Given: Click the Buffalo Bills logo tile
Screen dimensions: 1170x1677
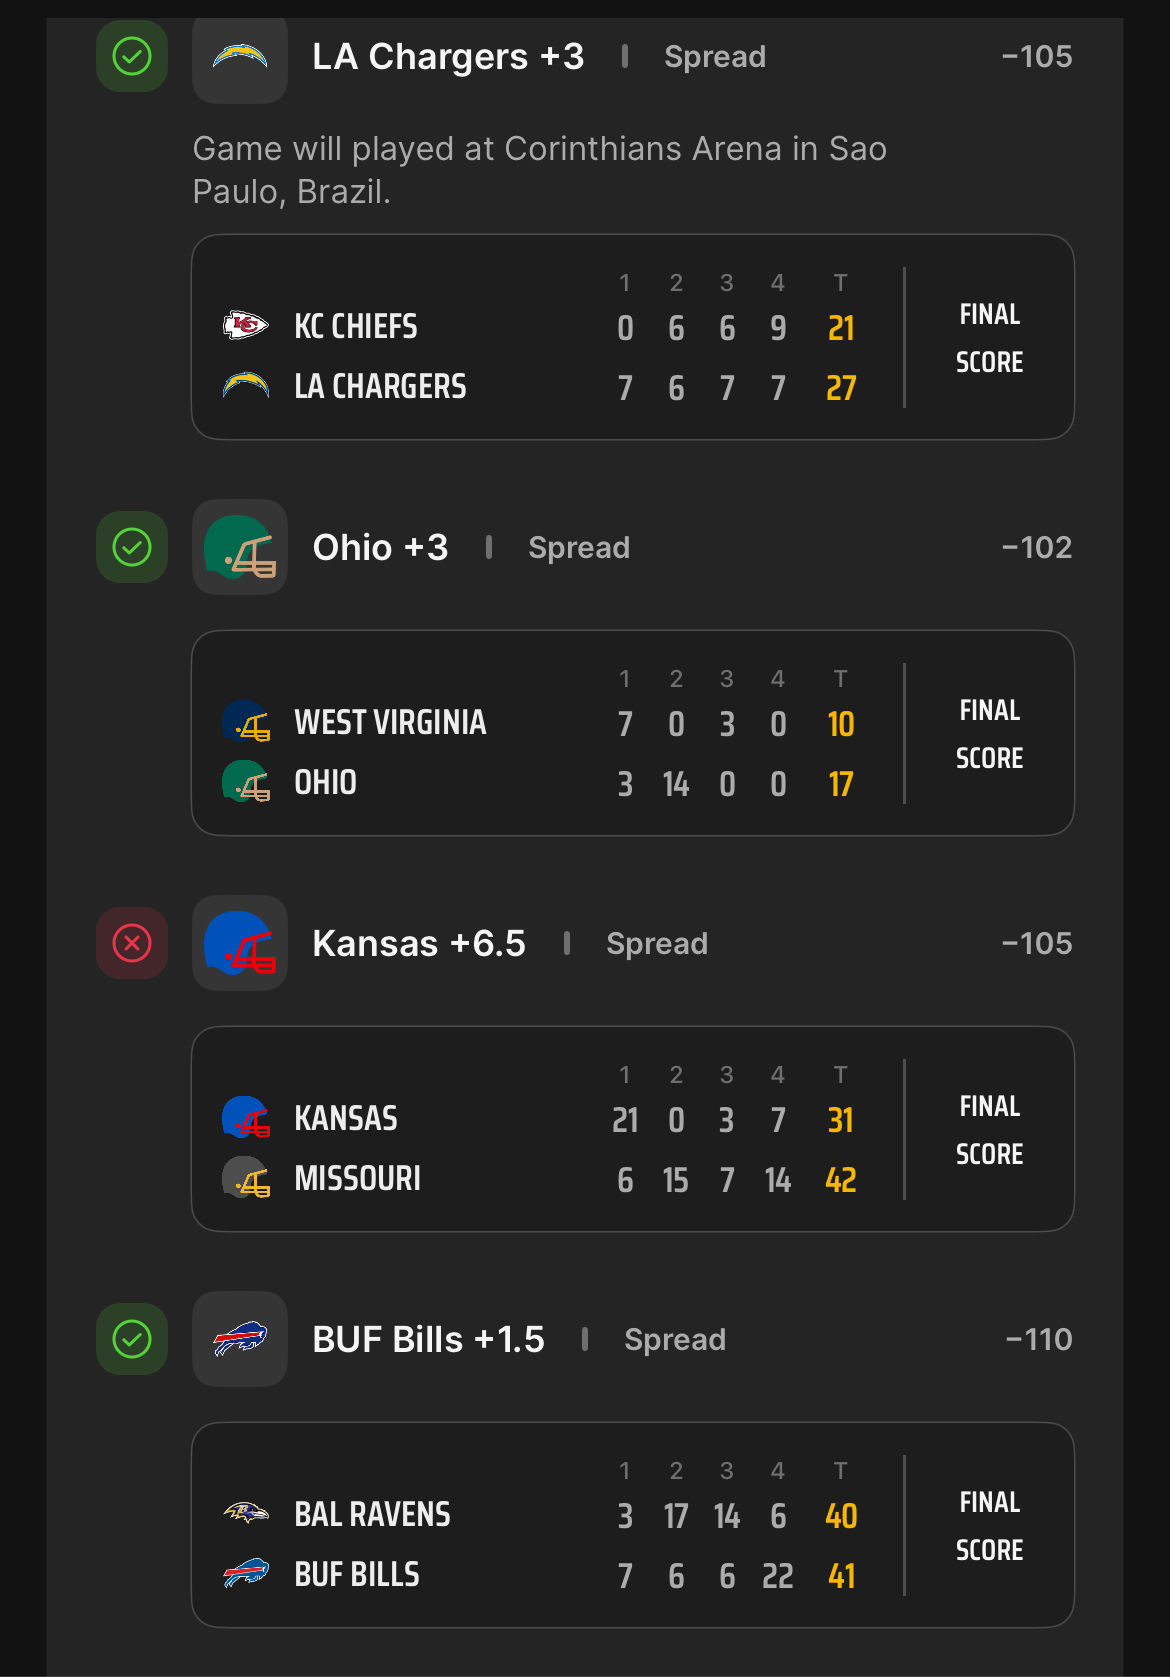Looking at the screenshot, I should [240, 1339].
